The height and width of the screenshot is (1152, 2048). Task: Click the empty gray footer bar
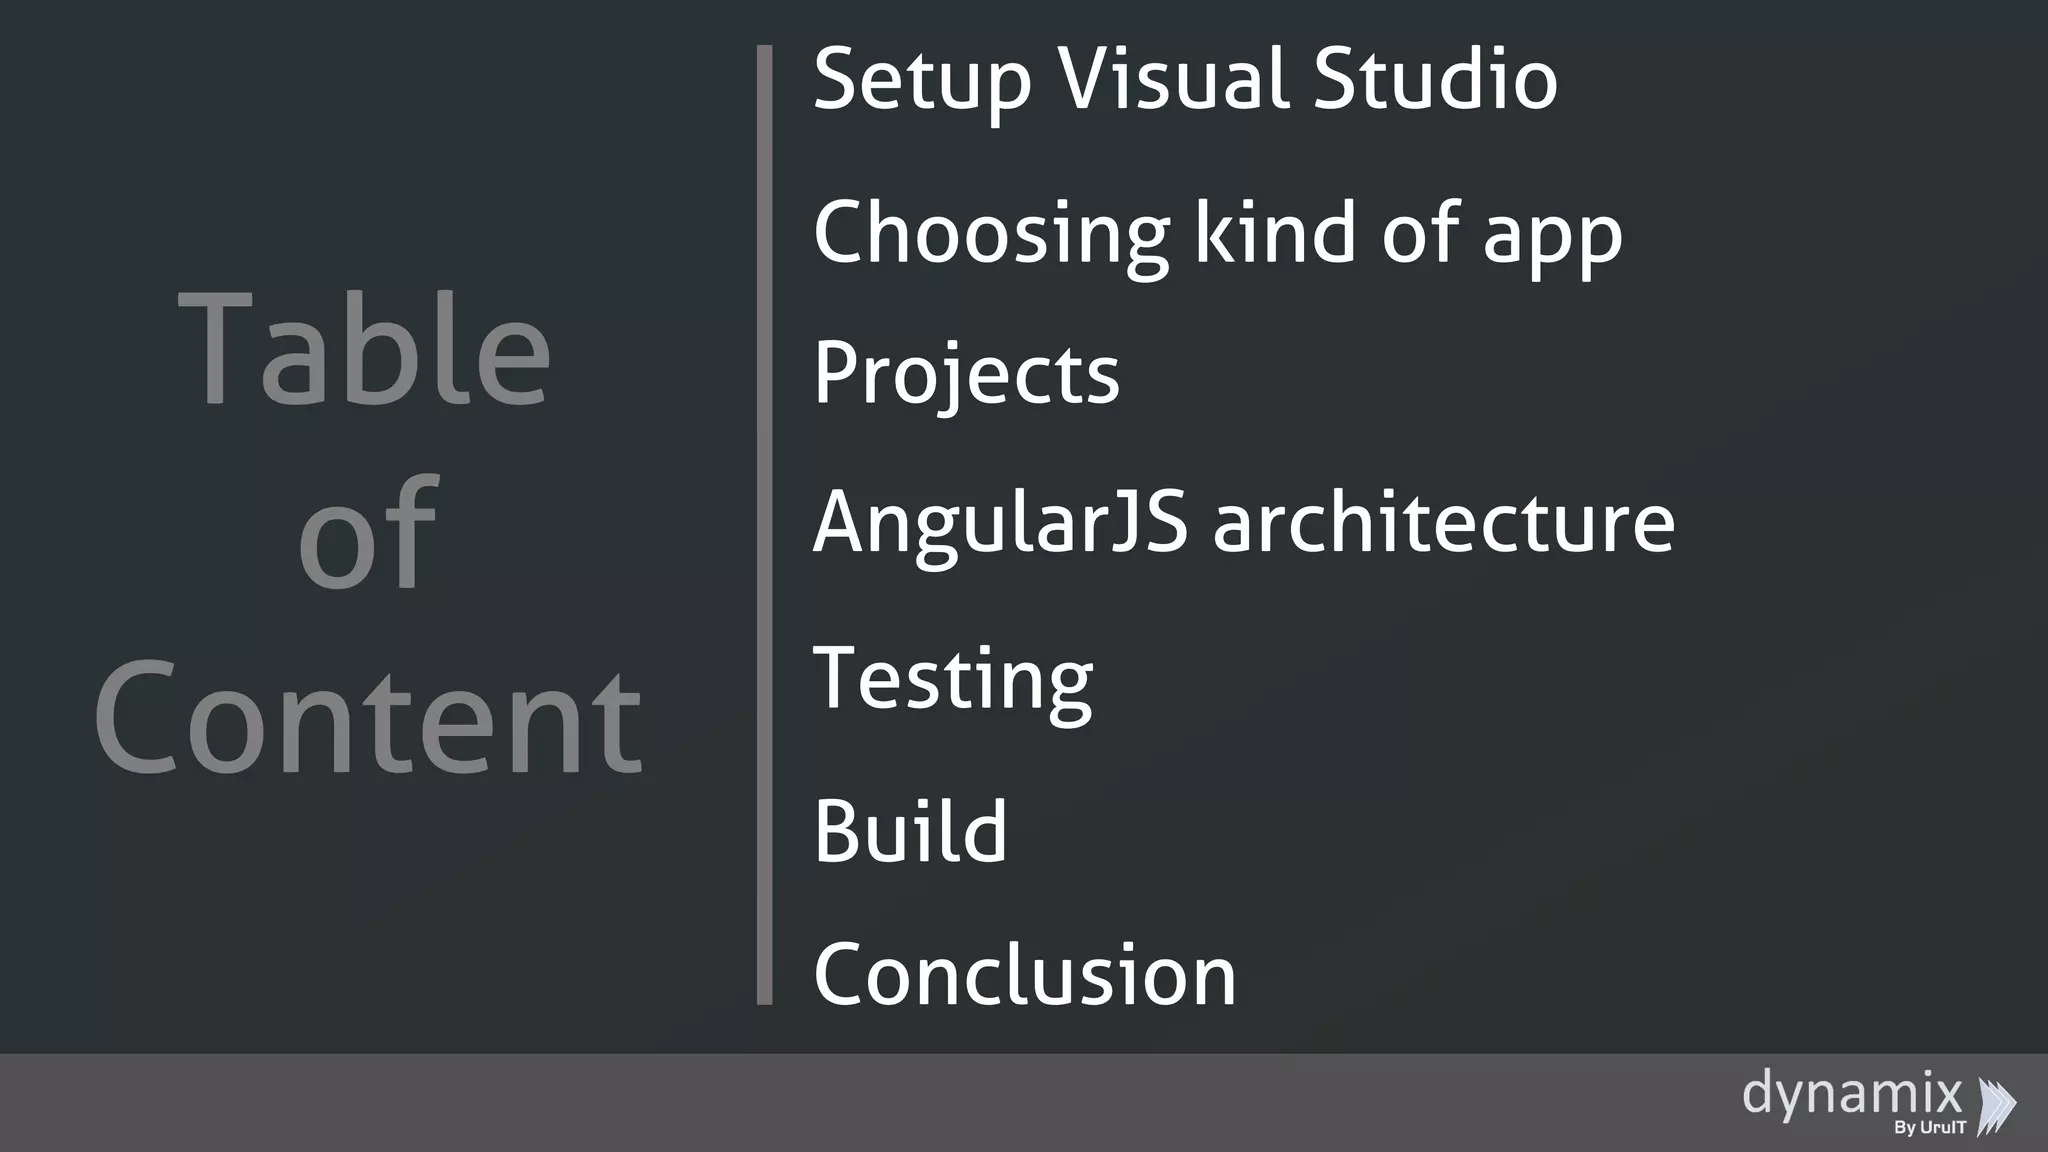click(800, 1102)
